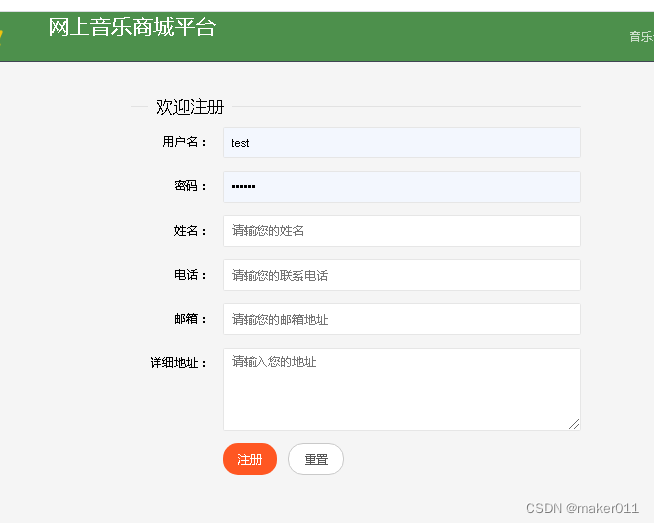Click the 姓名 name input field
654x523 pixels.
pyautogui.click(x=402, y=231)
